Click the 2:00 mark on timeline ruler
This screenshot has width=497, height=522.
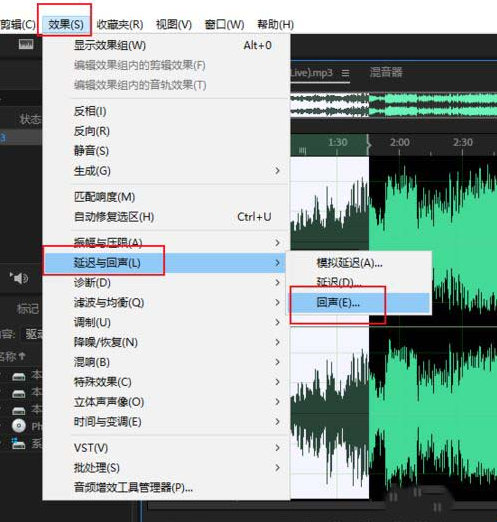399,143
